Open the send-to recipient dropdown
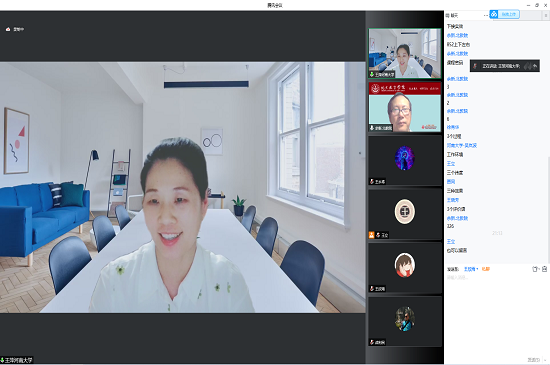This screenshot has height=365, width=550. coord(471,269)
